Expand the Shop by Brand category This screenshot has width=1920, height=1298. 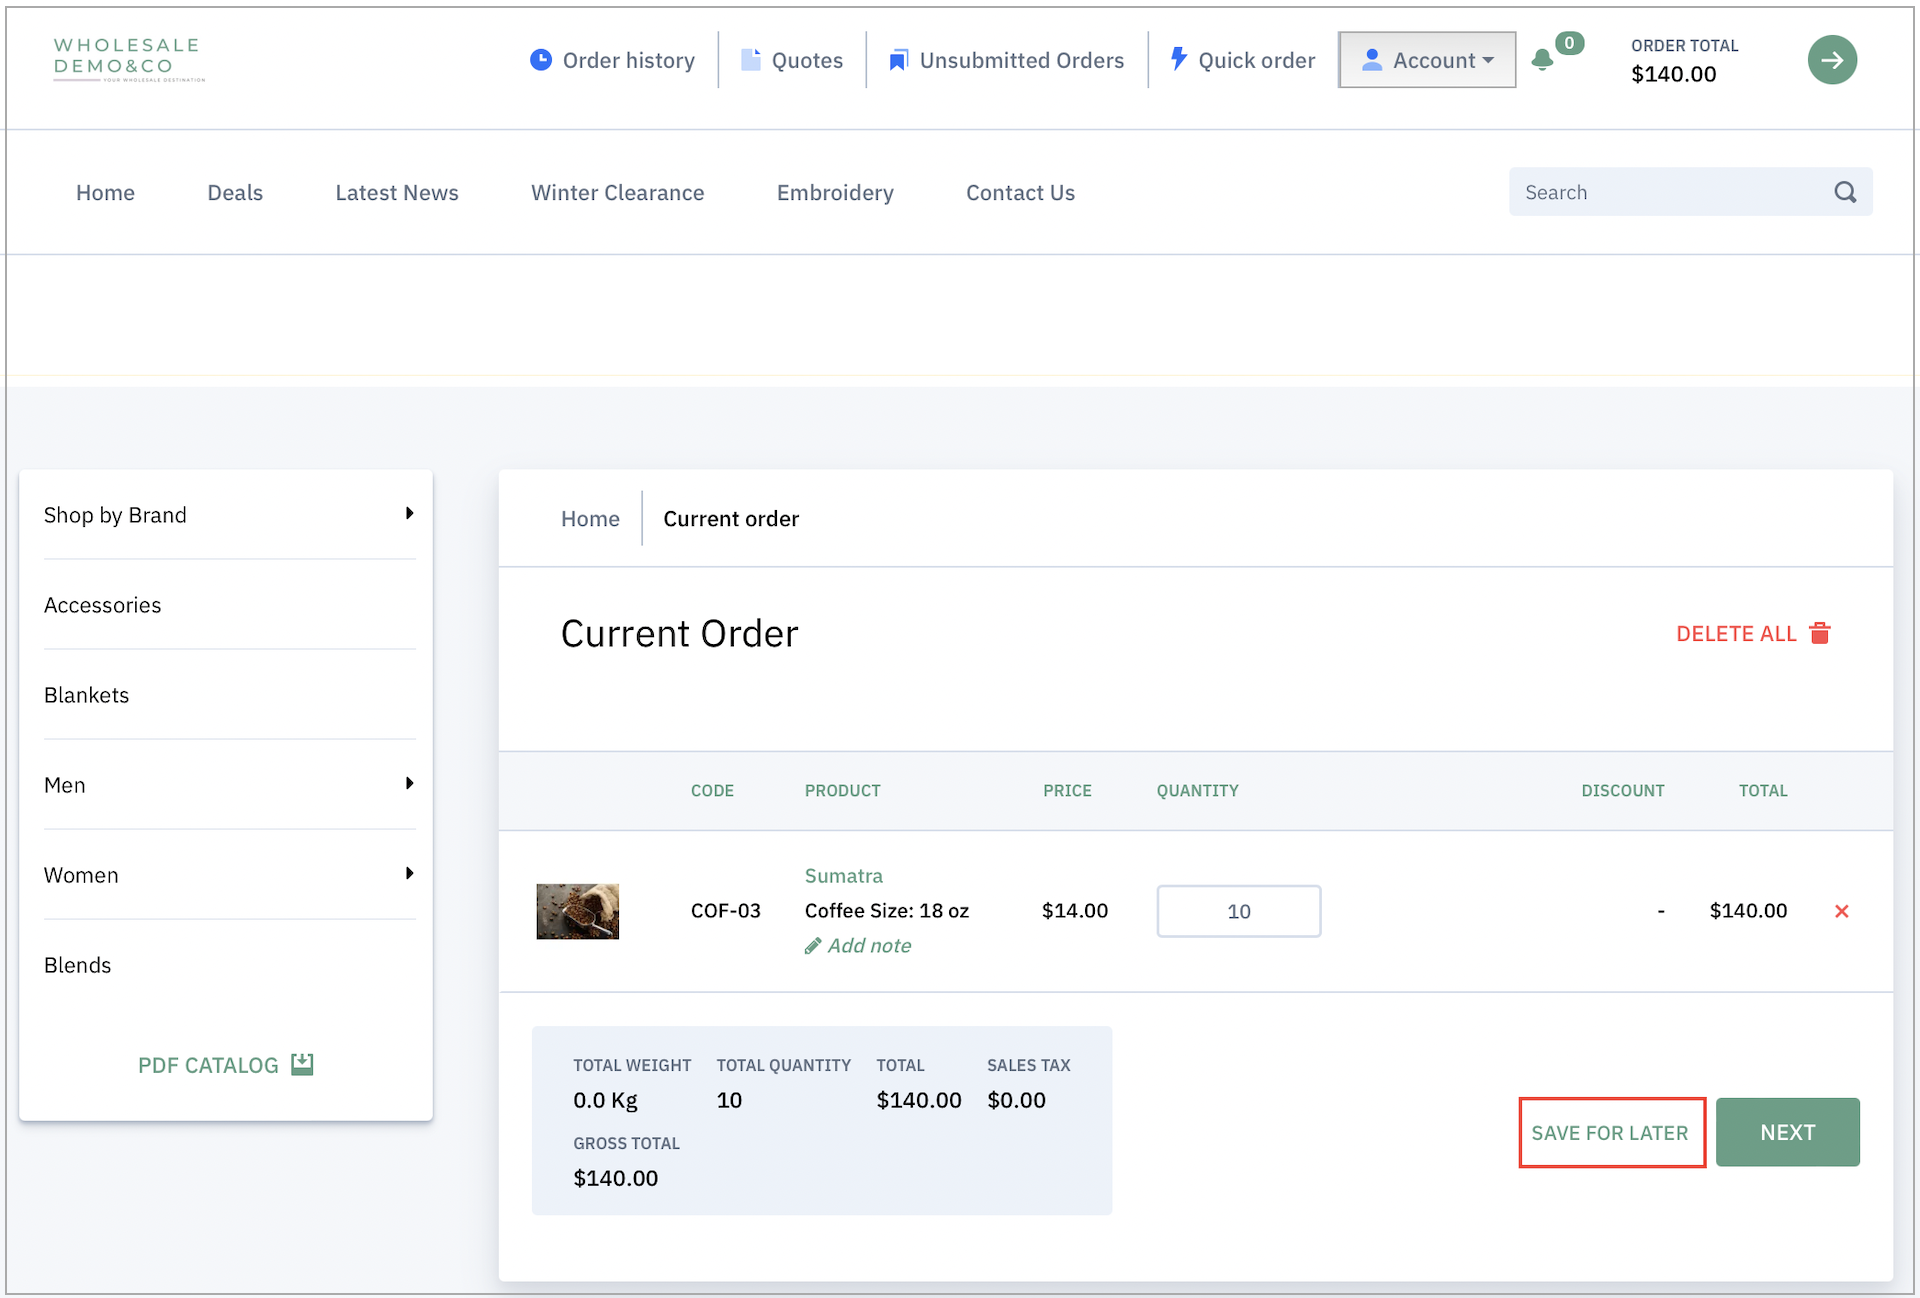[x=409, y=513]
